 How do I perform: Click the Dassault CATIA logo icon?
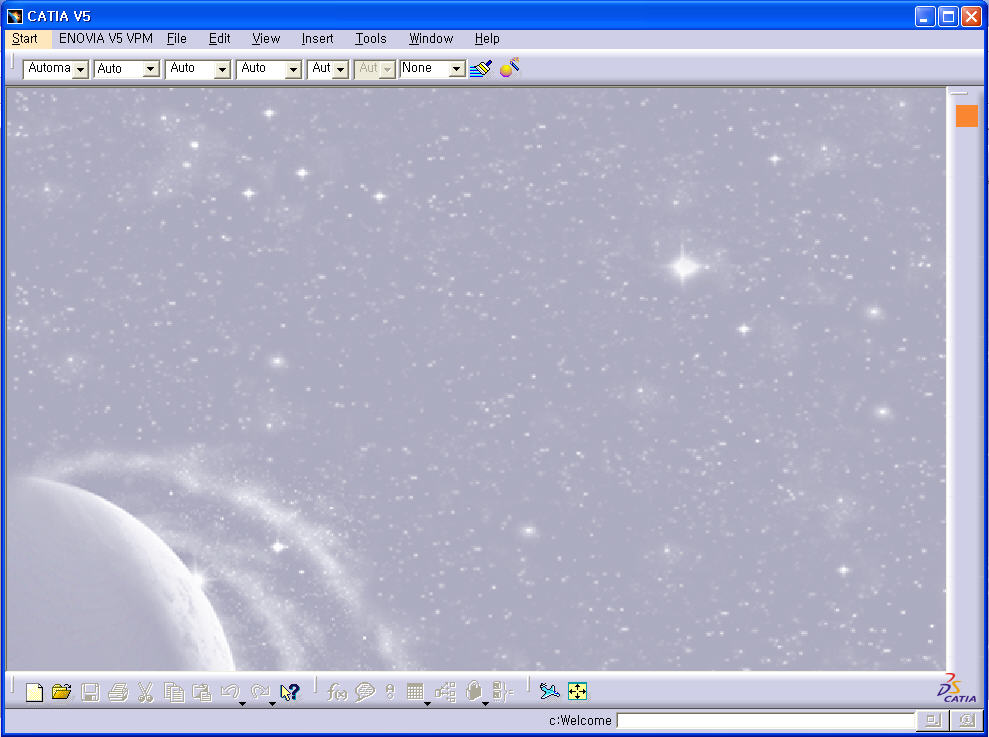(x=956, y=689)
